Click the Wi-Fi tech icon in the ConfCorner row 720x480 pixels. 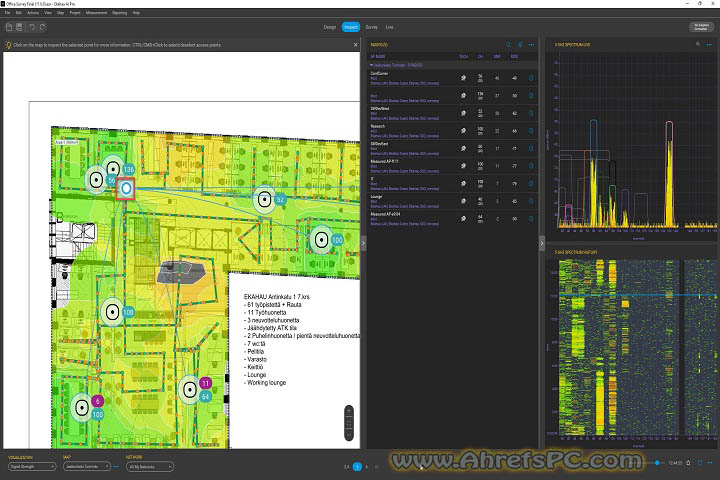click(463, 78)
